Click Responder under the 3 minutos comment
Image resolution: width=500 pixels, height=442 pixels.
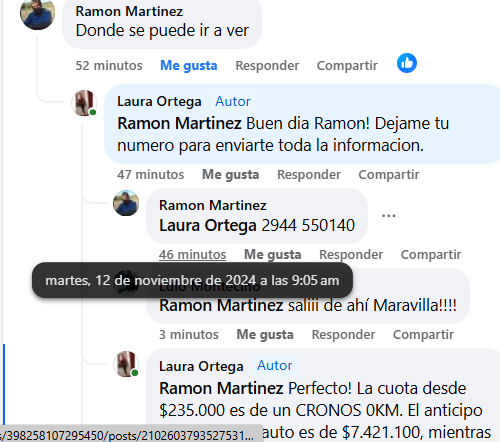point(343,335)
